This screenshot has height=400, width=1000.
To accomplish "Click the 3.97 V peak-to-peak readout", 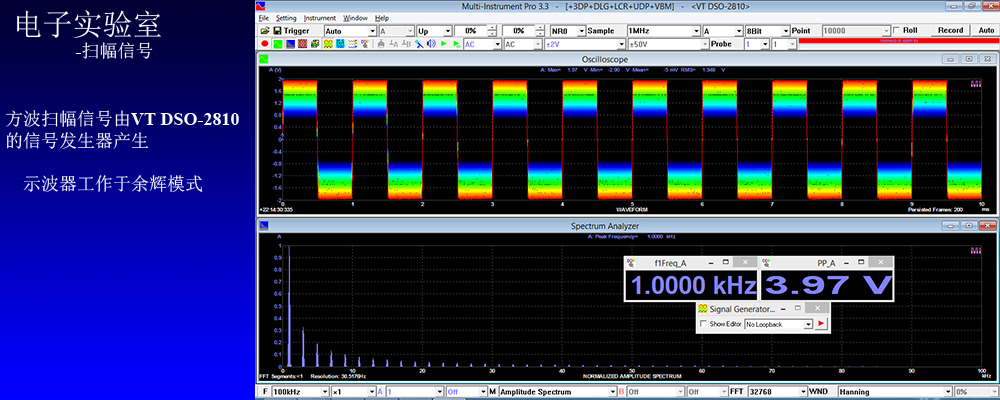I will (827, 285).
